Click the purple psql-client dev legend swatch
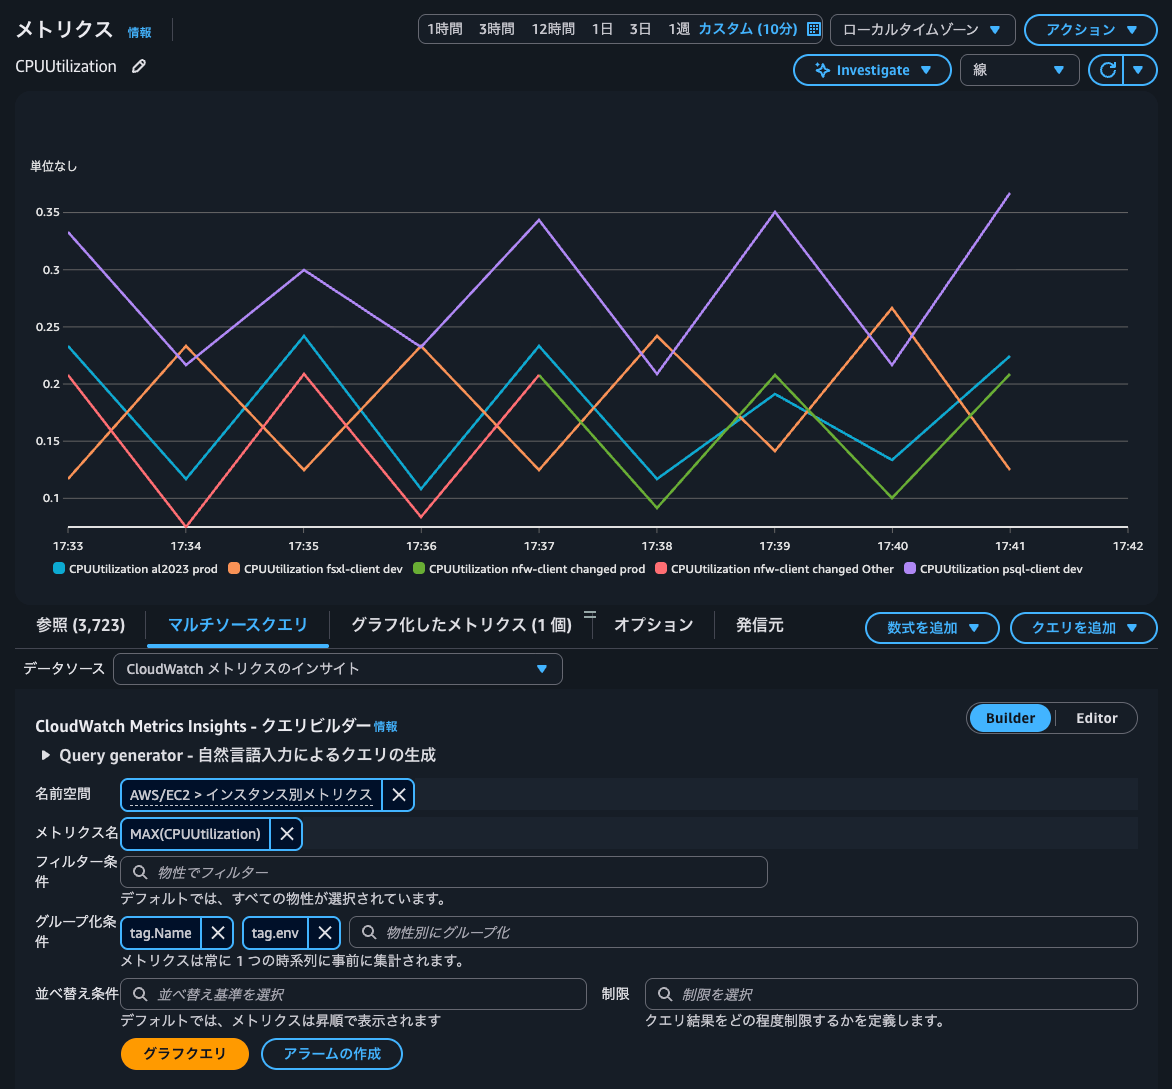Image resolution: width=1172 pixels, height=1089 pixels. pyautogui.click(x=910, y=569)
